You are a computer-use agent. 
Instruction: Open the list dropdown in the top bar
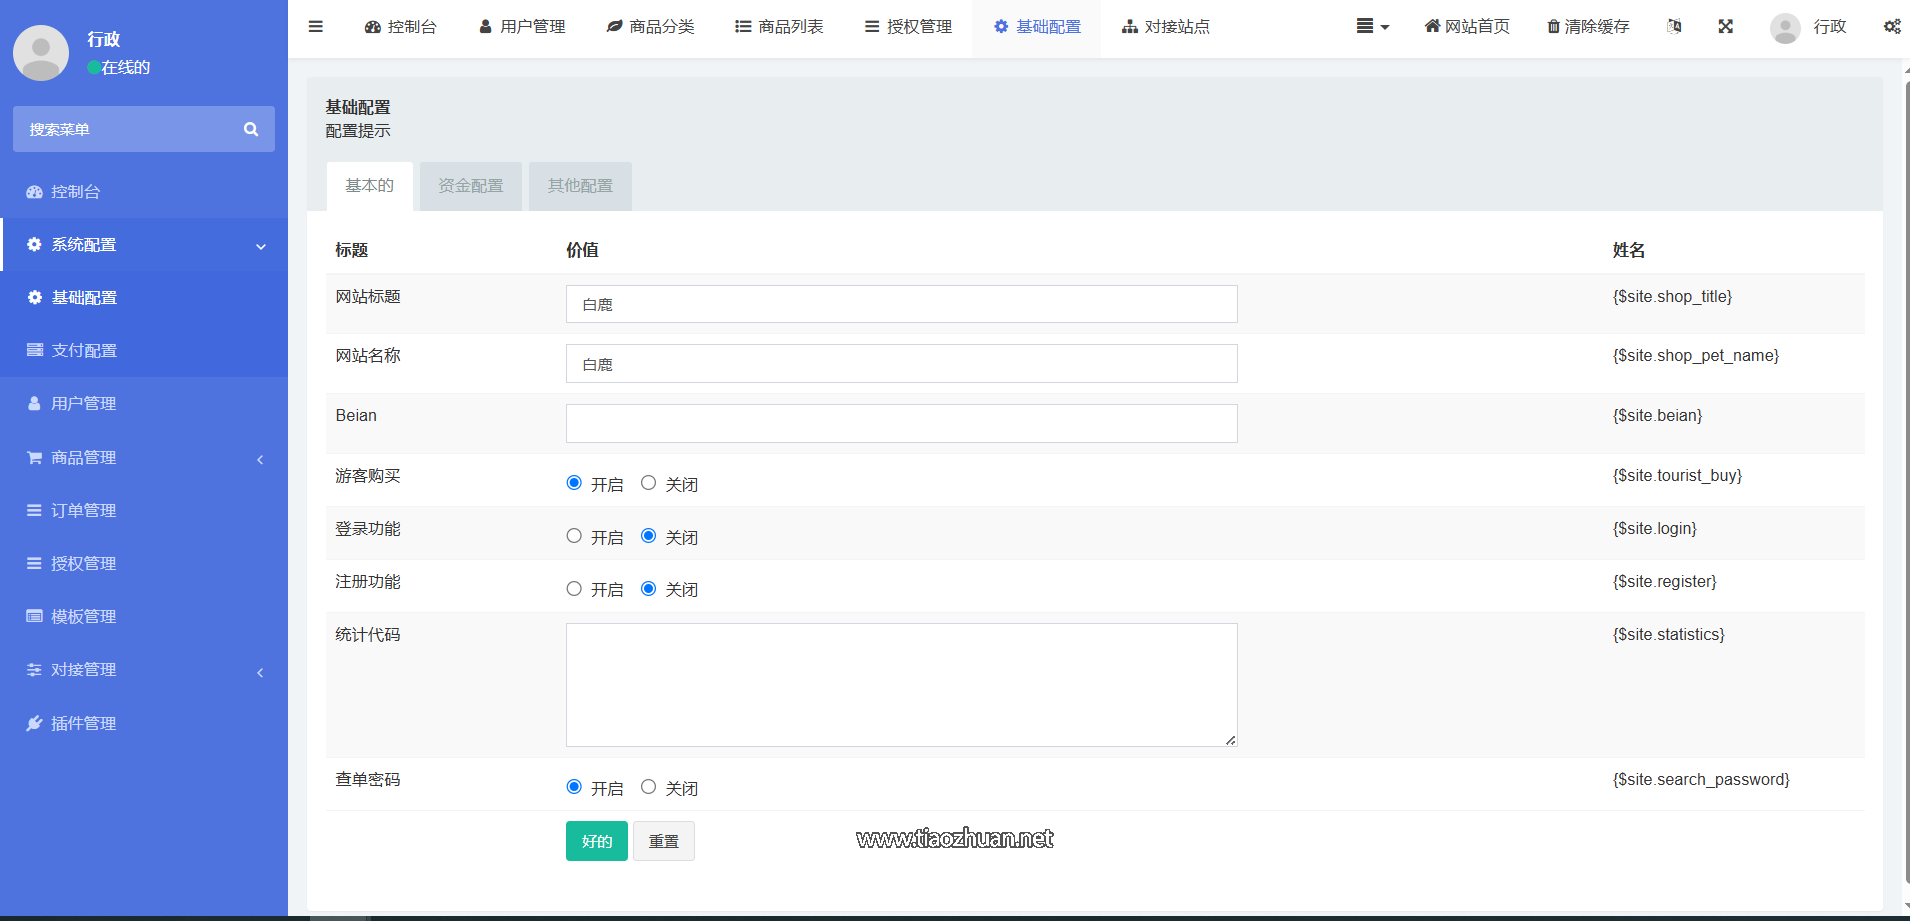1371,26
